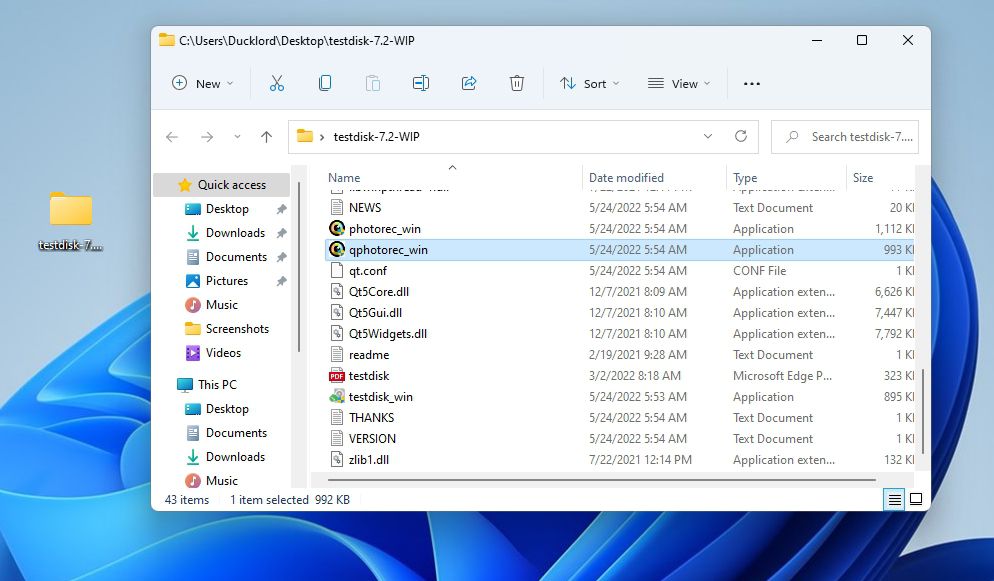Select the THANKS text document

371,417
